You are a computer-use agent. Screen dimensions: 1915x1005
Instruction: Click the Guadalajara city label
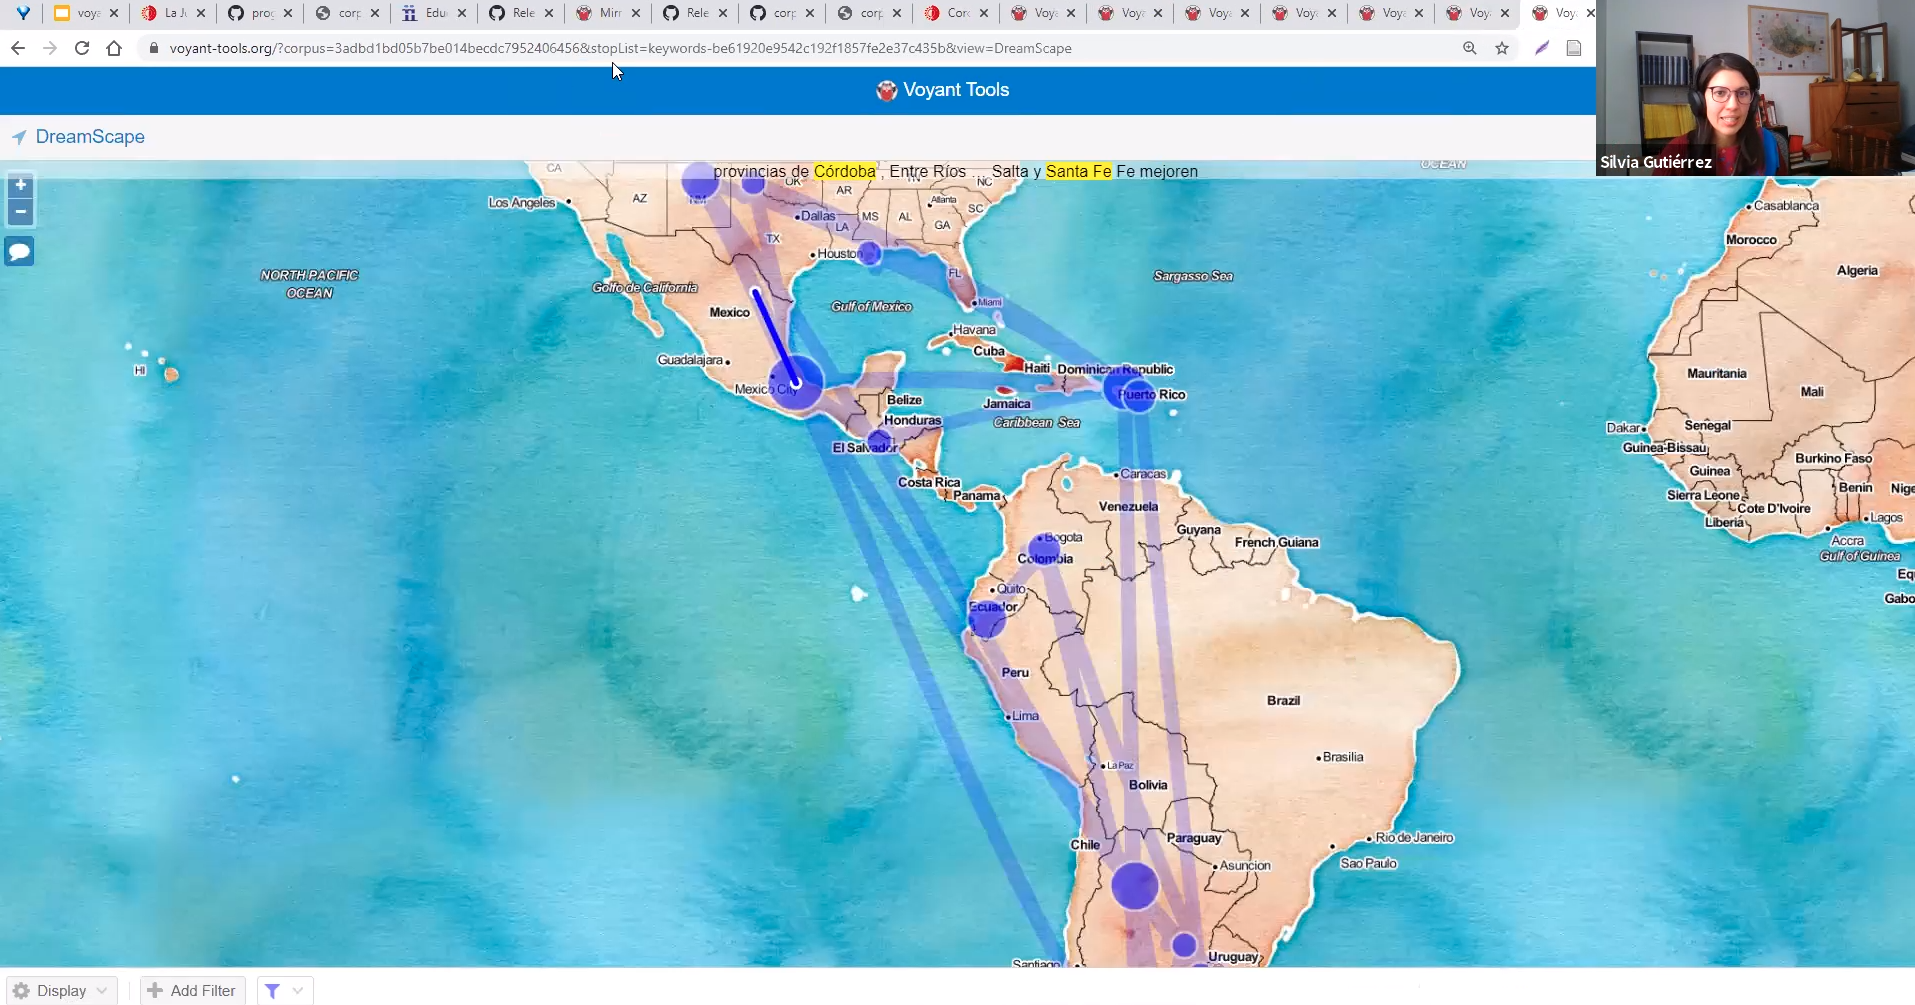click(x=690, y=360)
